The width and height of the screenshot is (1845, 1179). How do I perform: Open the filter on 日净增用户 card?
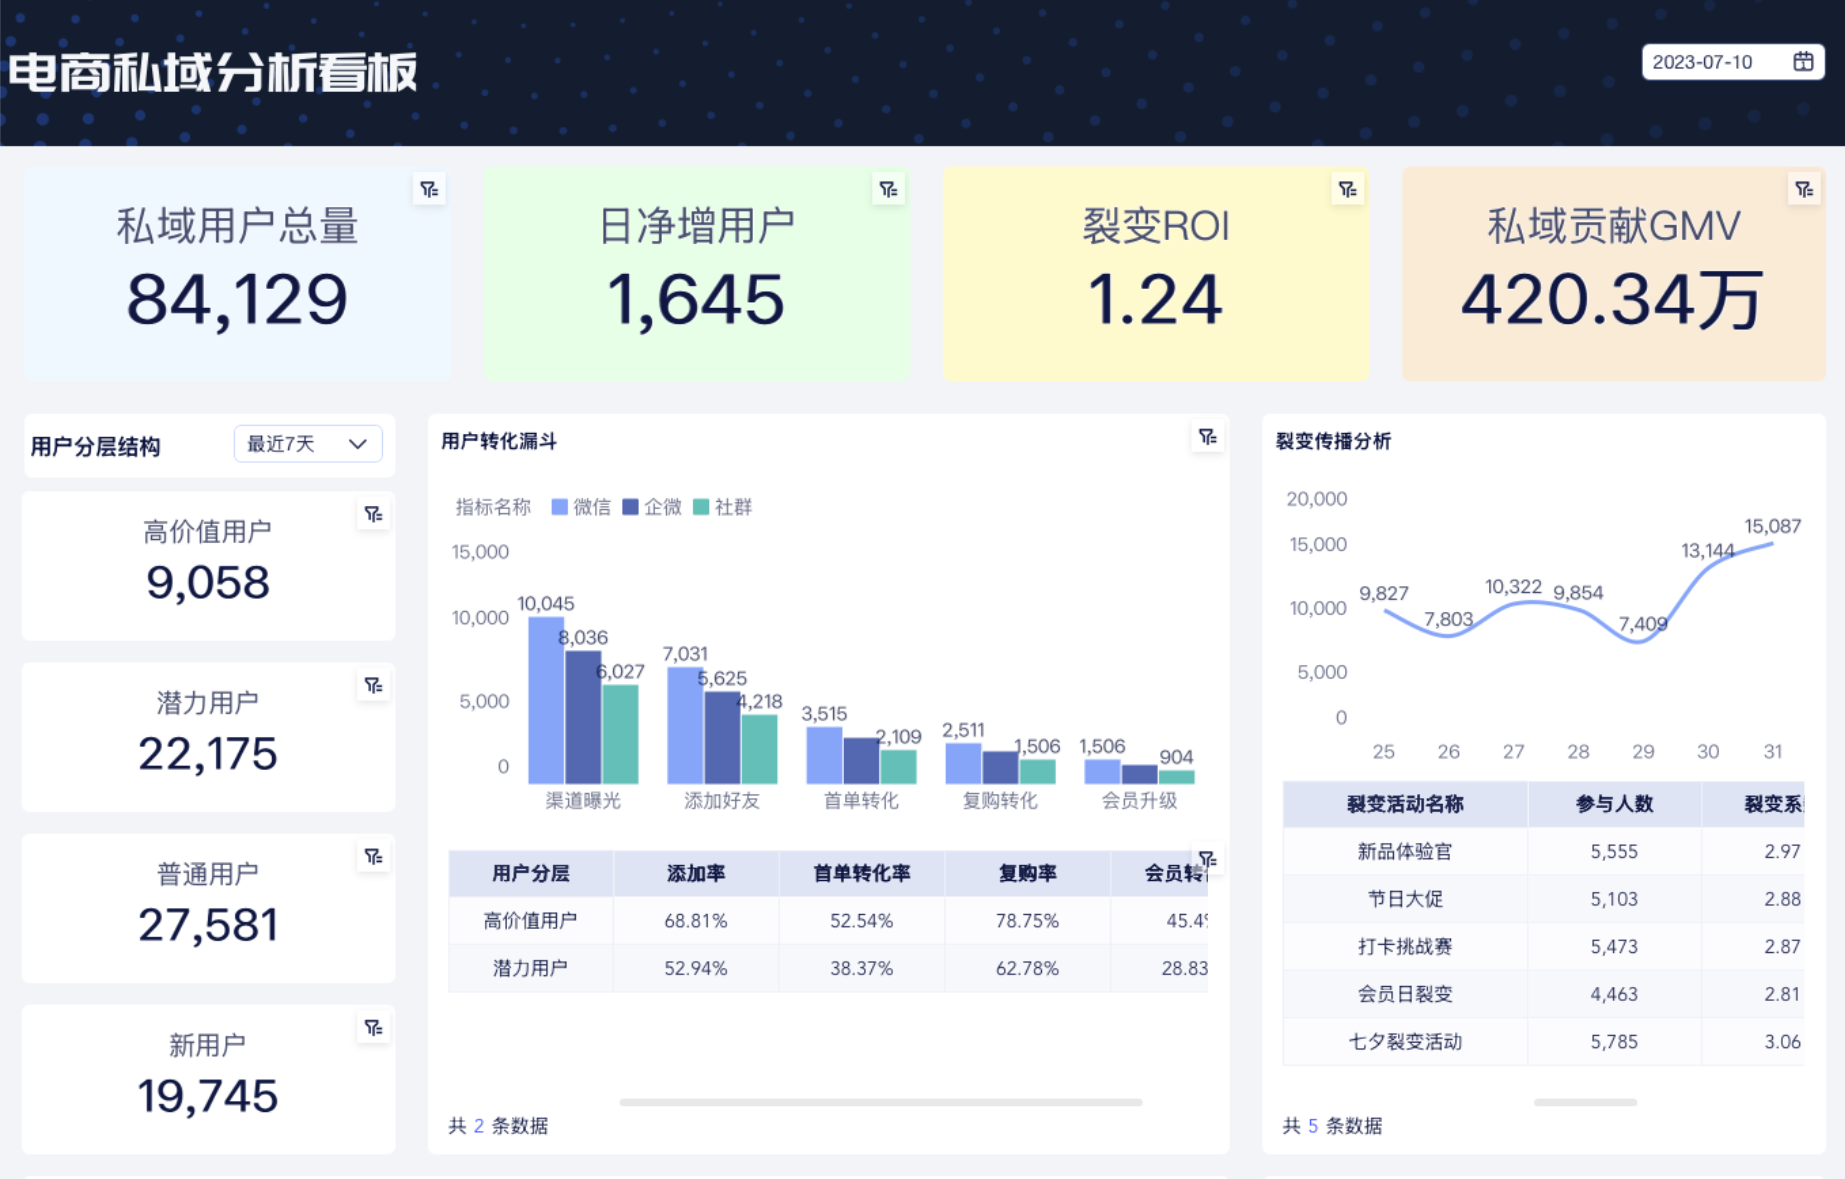(888, 189)
